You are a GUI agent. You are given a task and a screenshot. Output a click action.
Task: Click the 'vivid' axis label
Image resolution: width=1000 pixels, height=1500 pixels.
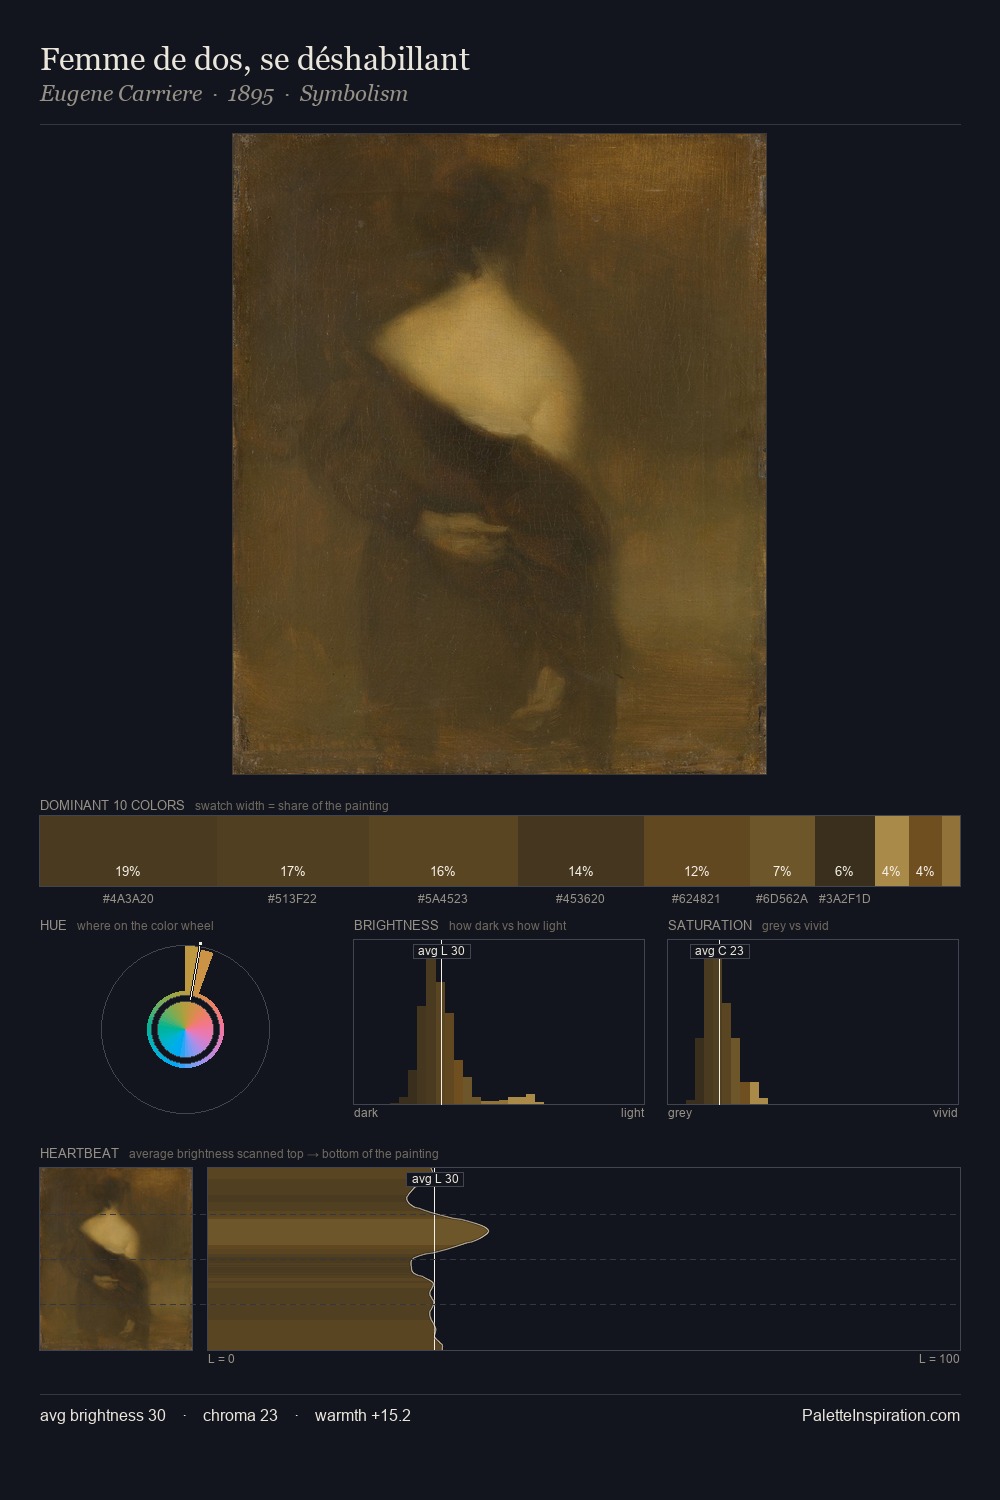(x=945, y=1113)
